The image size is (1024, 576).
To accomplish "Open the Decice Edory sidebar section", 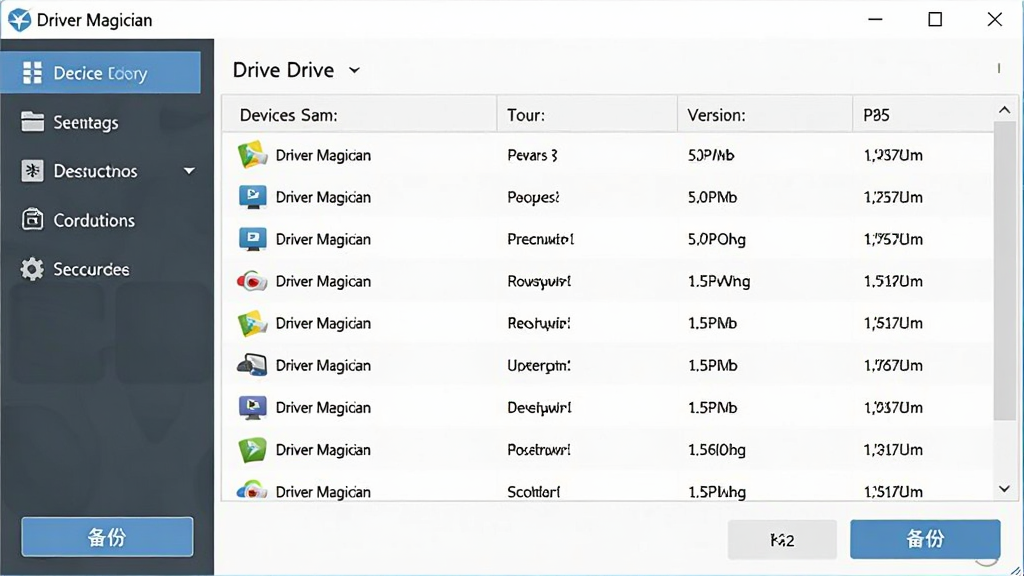I will 101,72.
